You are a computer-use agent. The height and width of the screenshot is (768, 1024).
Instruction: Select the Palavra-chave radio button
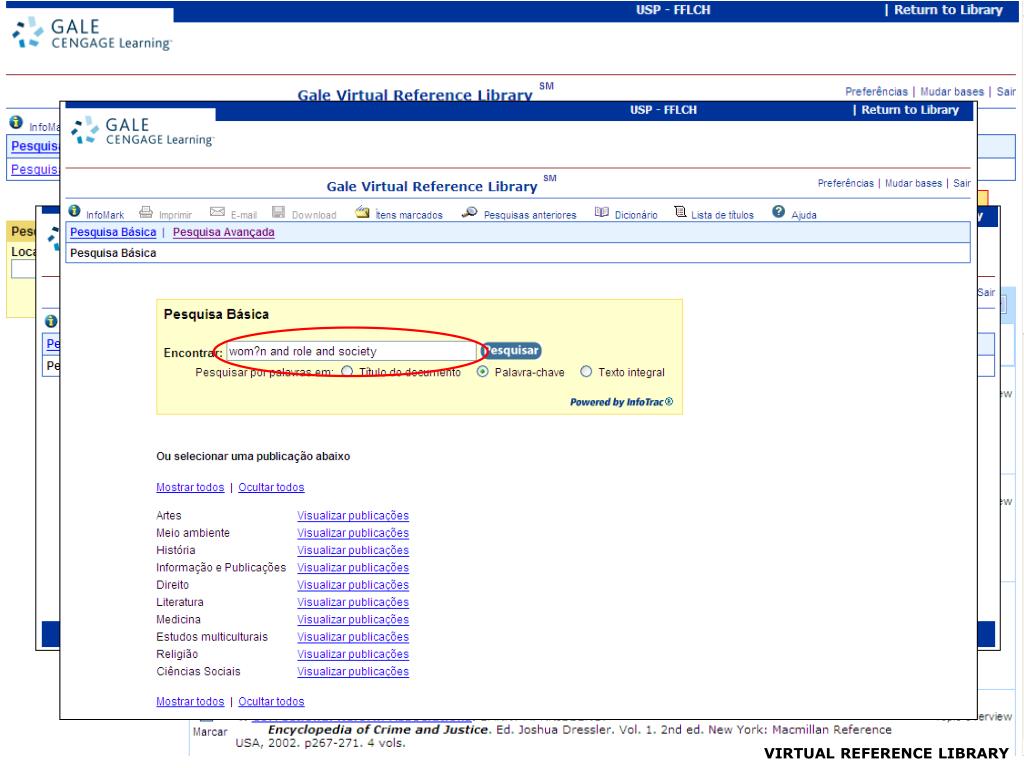(x=483, y=371)
